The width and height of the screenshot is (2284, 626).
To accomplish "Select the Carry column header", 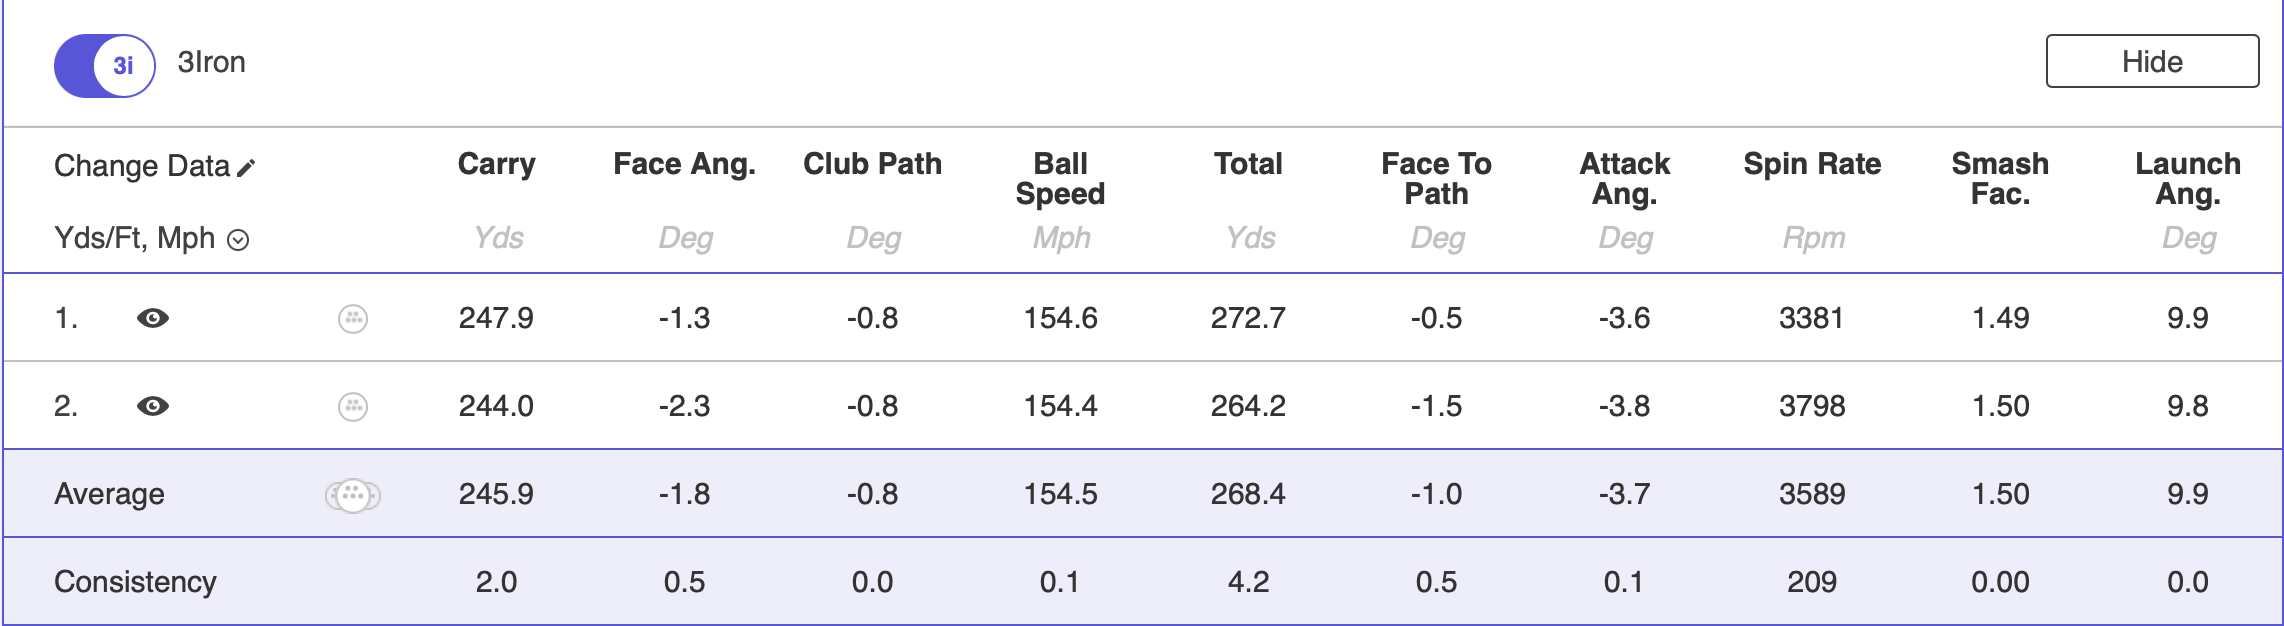I will (496, 164).
